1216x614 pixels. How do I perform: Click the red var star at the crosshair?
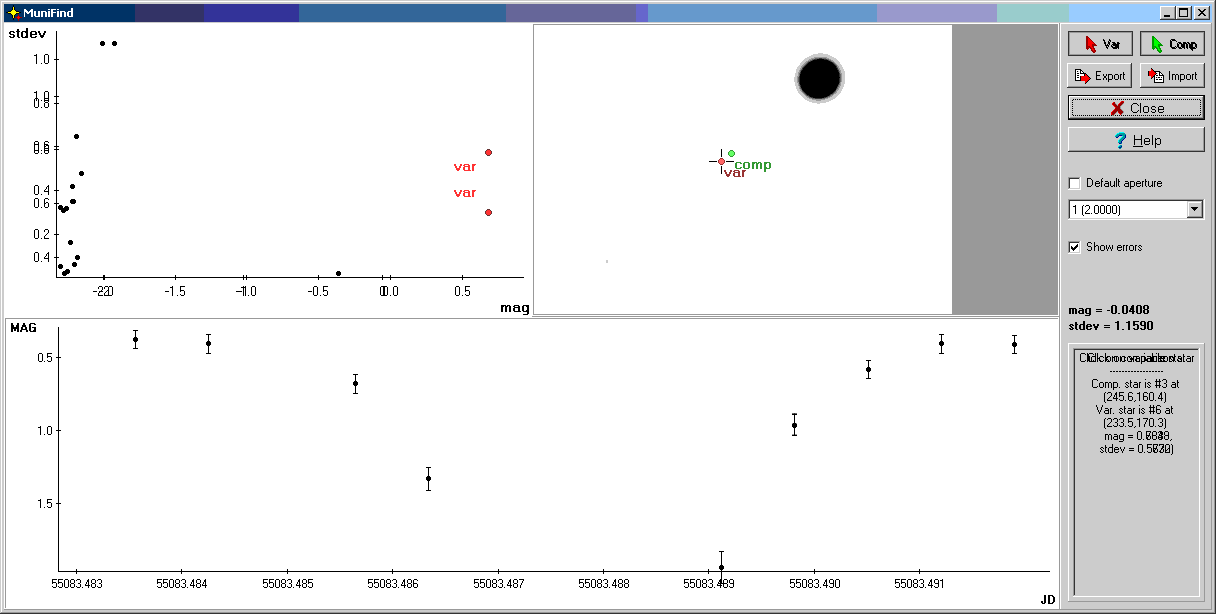(x=721, y=161)
